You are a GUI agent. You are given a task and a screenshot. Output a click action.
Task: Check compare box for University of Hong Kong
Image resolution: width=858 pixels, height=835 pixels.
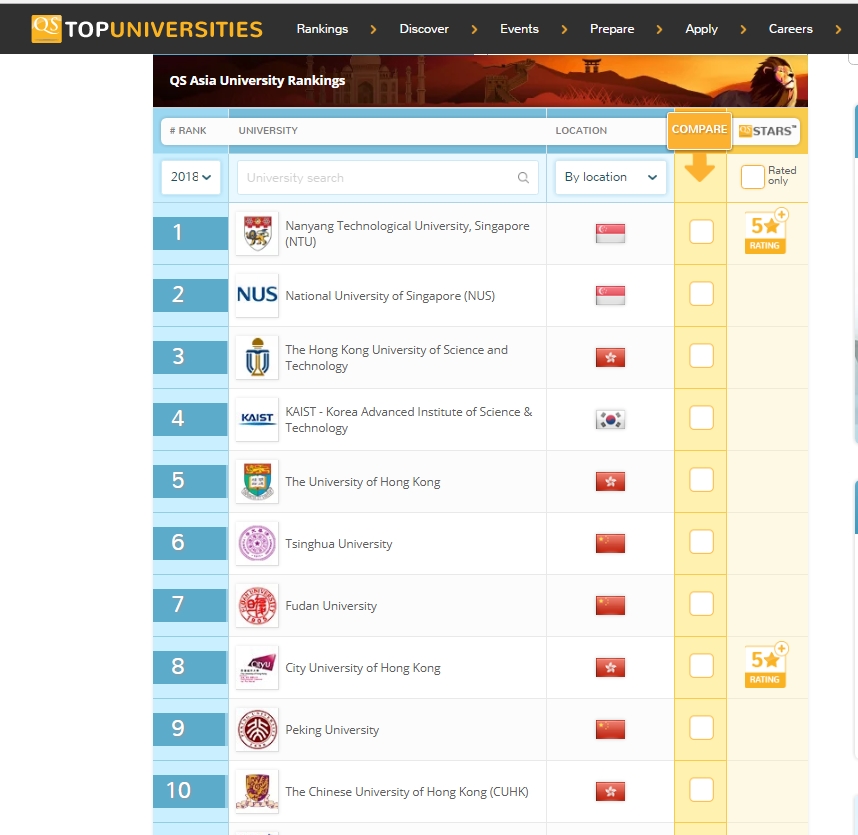tap(701, 480)
